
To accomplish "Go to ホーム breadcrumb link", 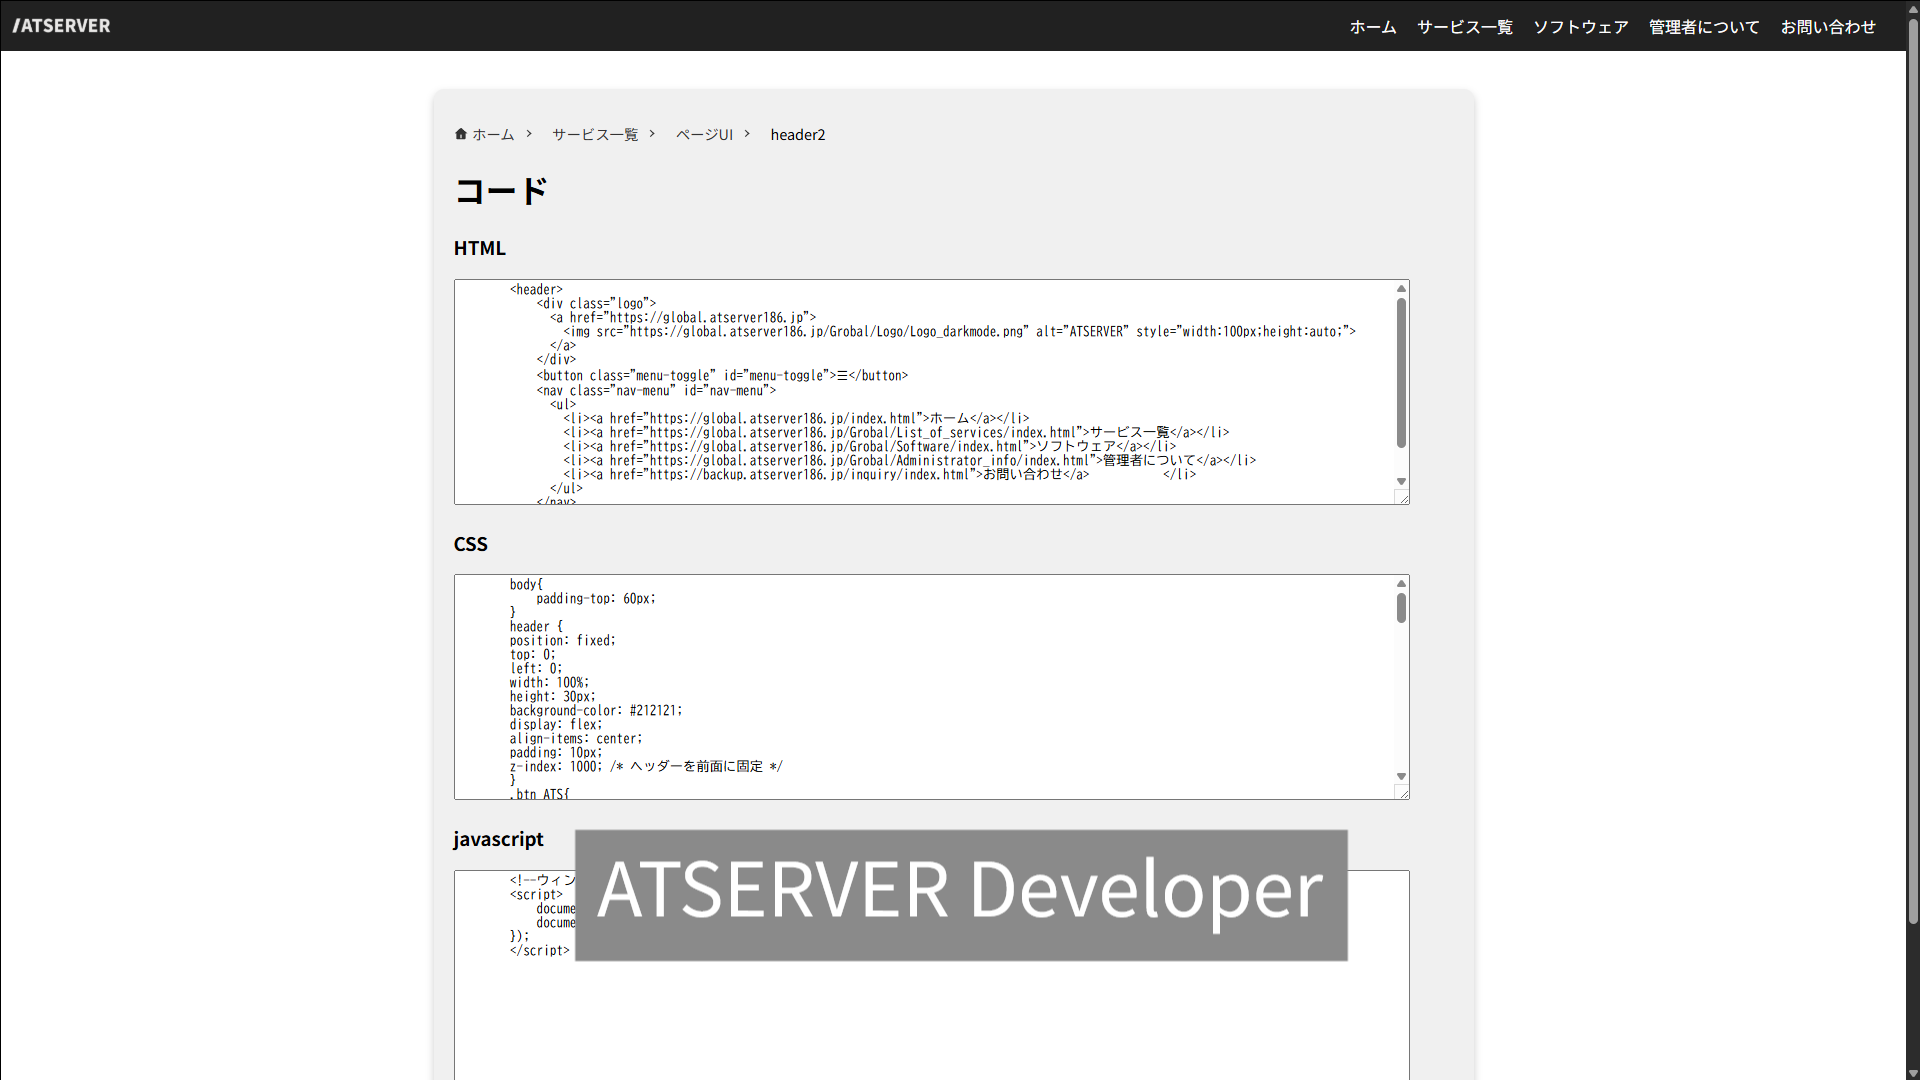I will point(493,135).
